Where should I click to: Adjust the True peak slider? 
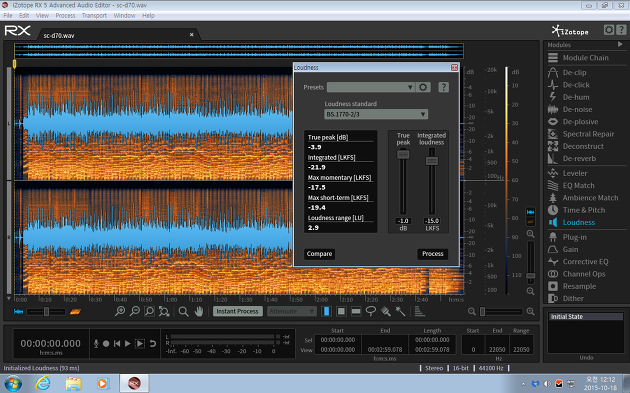pyautogui.click(x=403, y=154)
